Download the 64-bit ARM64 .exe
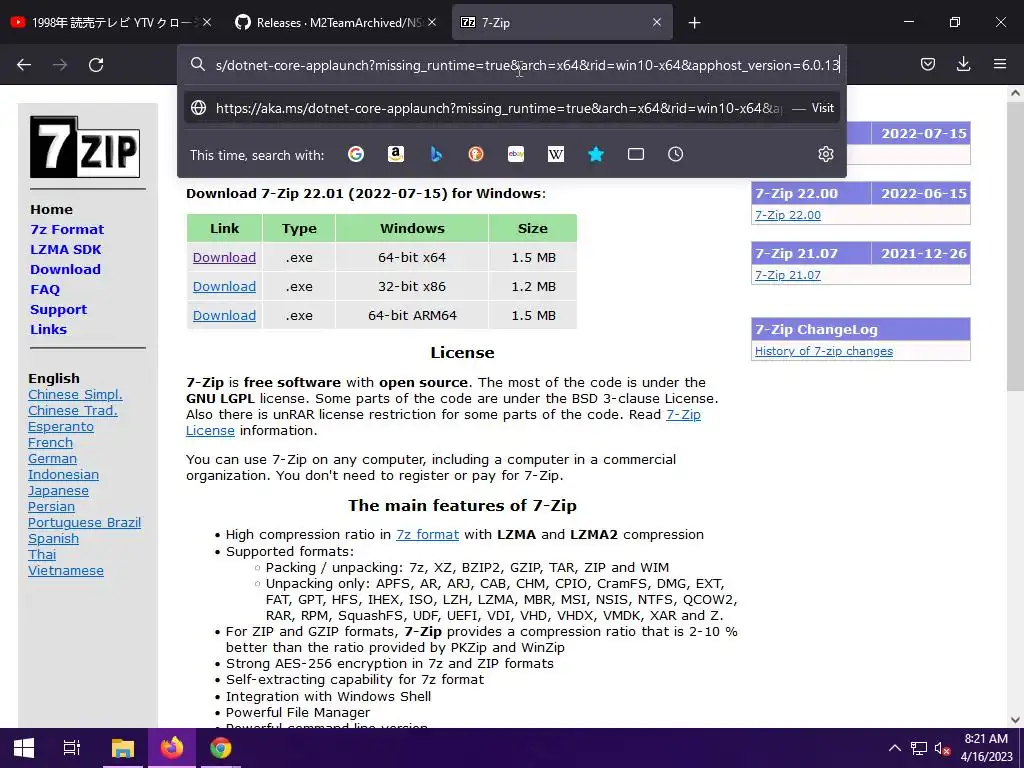This screenshot has height=768, width=1024. pos(224,315)
